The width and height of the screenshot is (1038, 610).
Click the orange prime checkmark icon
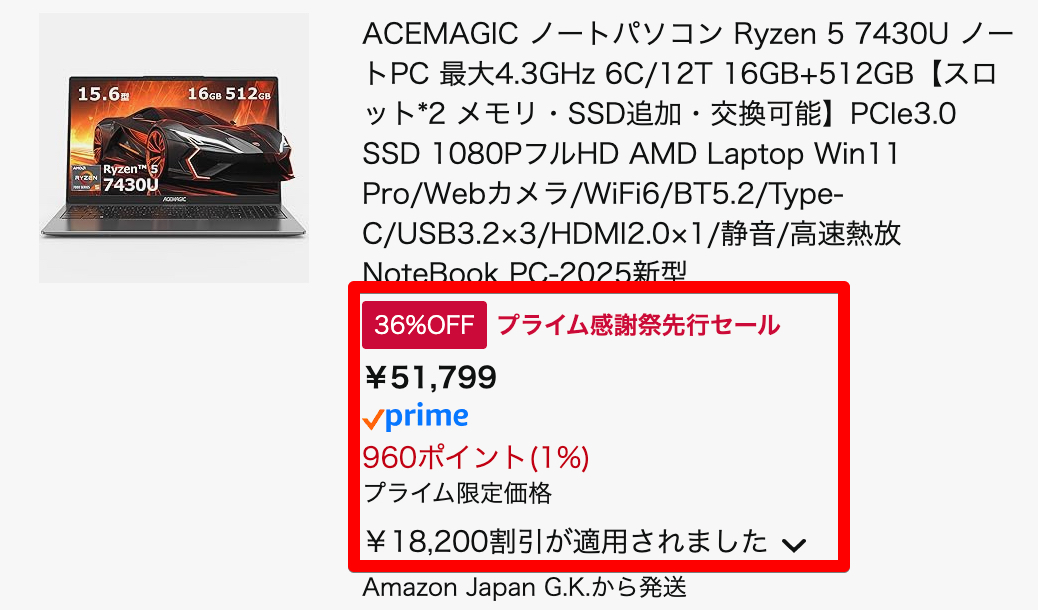click(373, 419)
